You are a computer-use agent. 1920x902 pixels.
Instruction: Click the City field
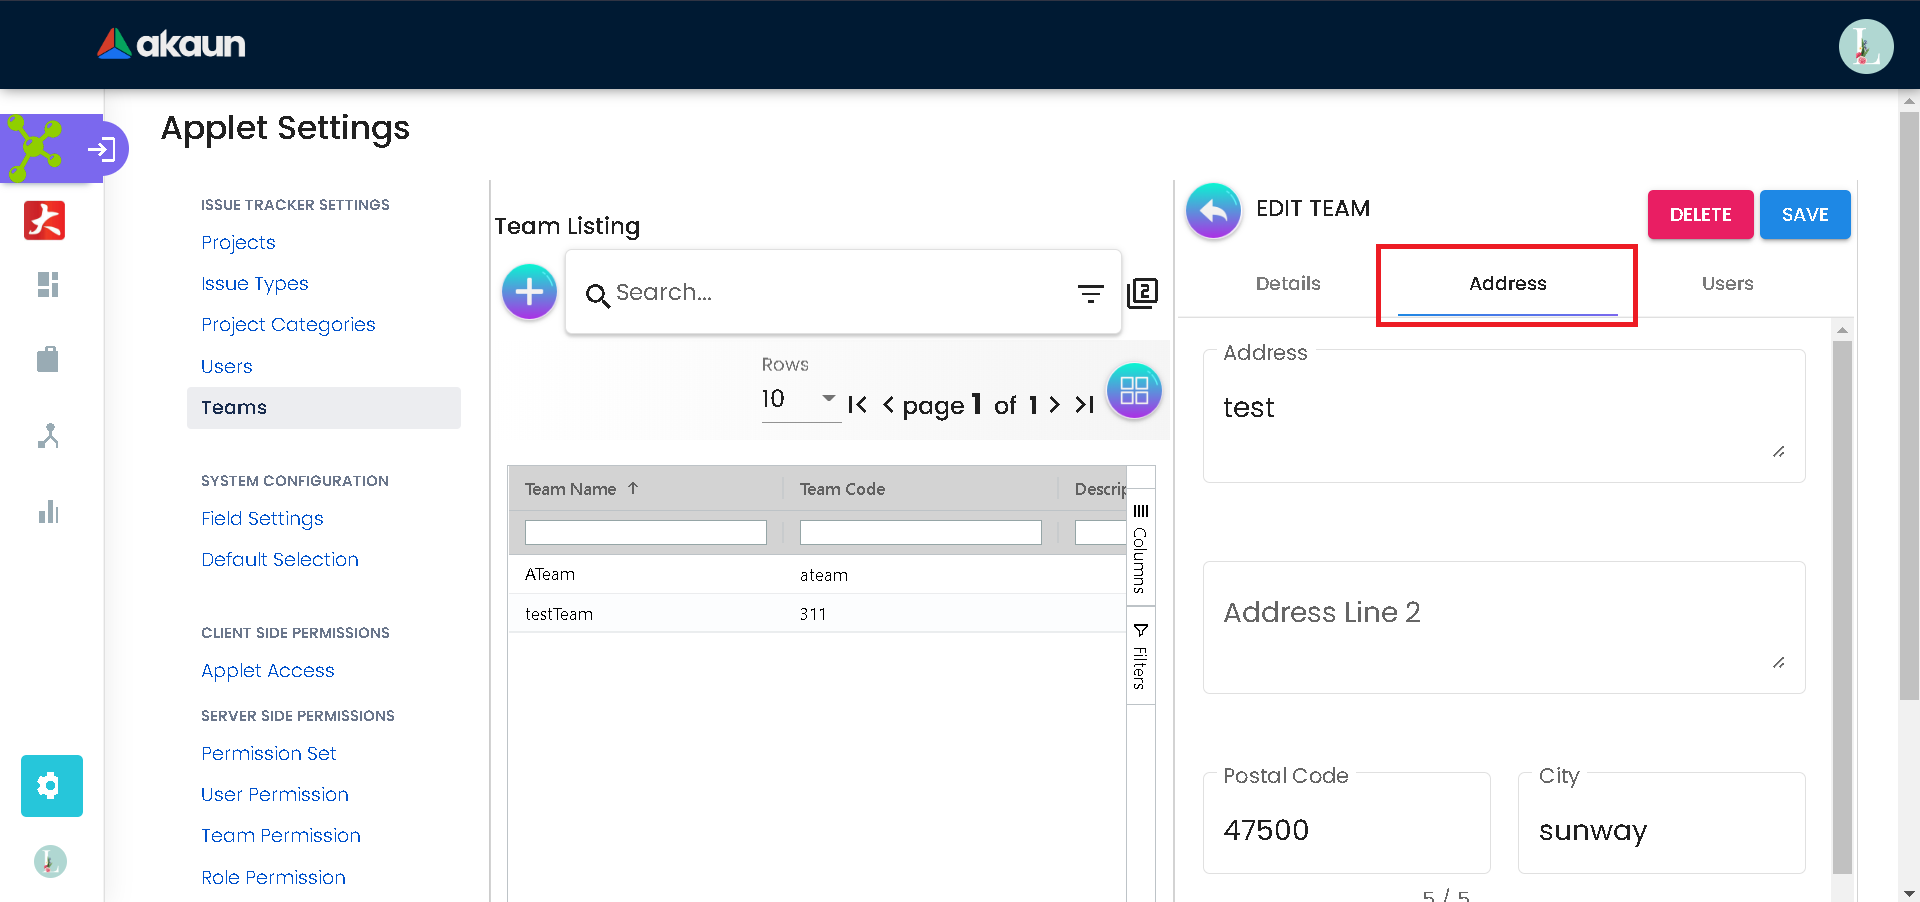point(1661,823)
